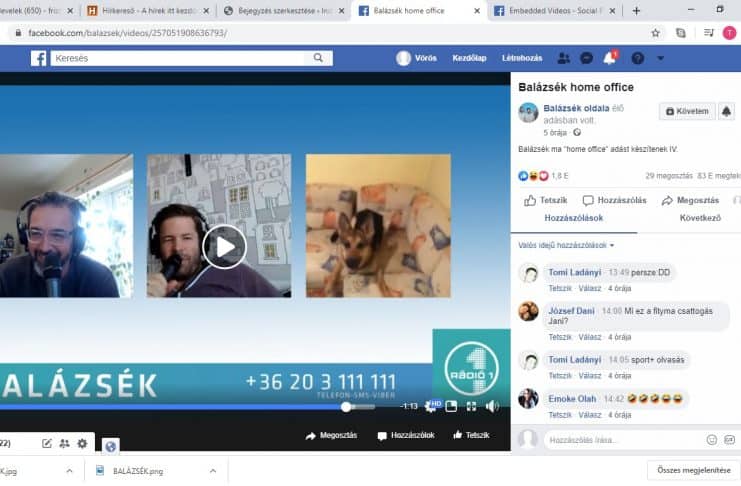This screenshot has height=486, width=741.
Task: Click the search magnifier button
Action: click(x=319, y=58)
